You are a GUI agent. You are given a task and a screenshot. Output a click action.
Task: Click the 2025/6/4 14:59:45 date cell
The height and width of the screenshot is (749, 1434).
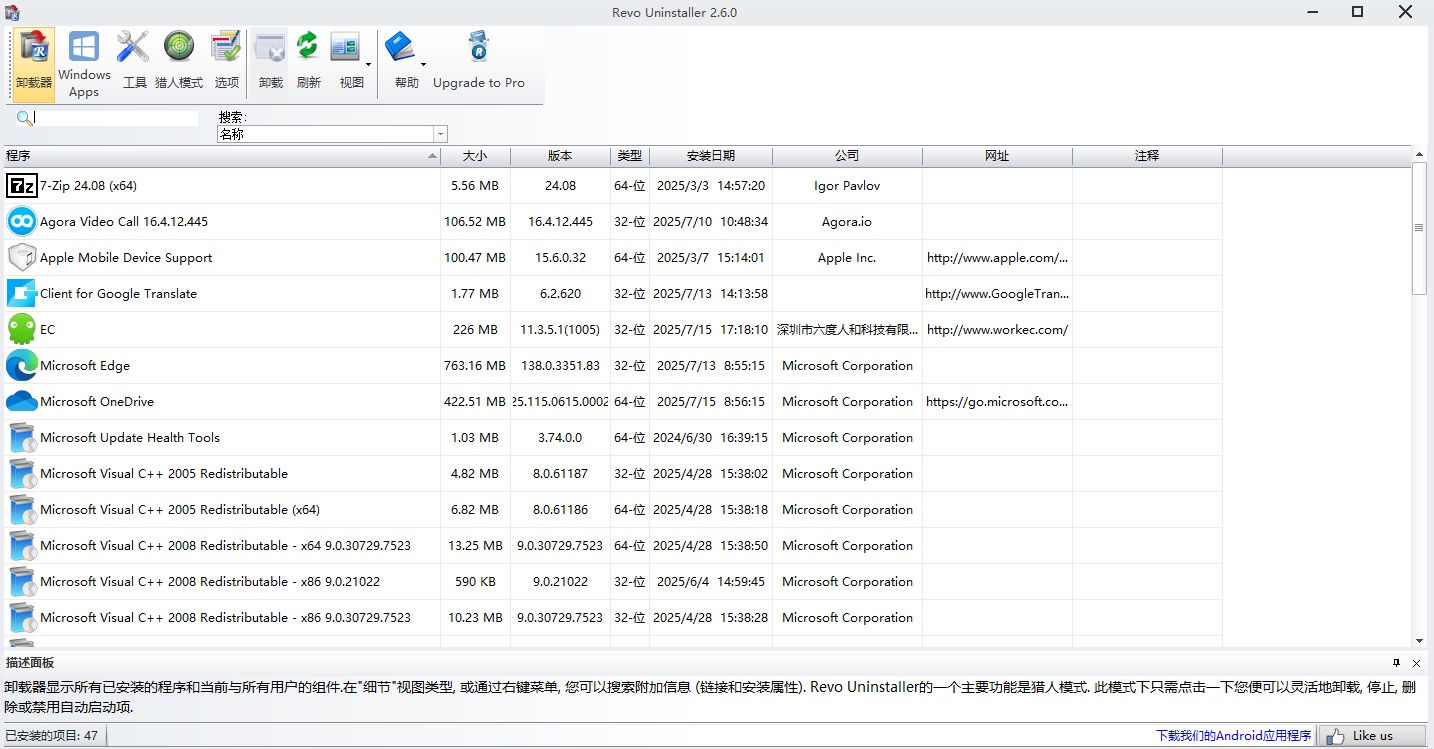pos(711,582)
